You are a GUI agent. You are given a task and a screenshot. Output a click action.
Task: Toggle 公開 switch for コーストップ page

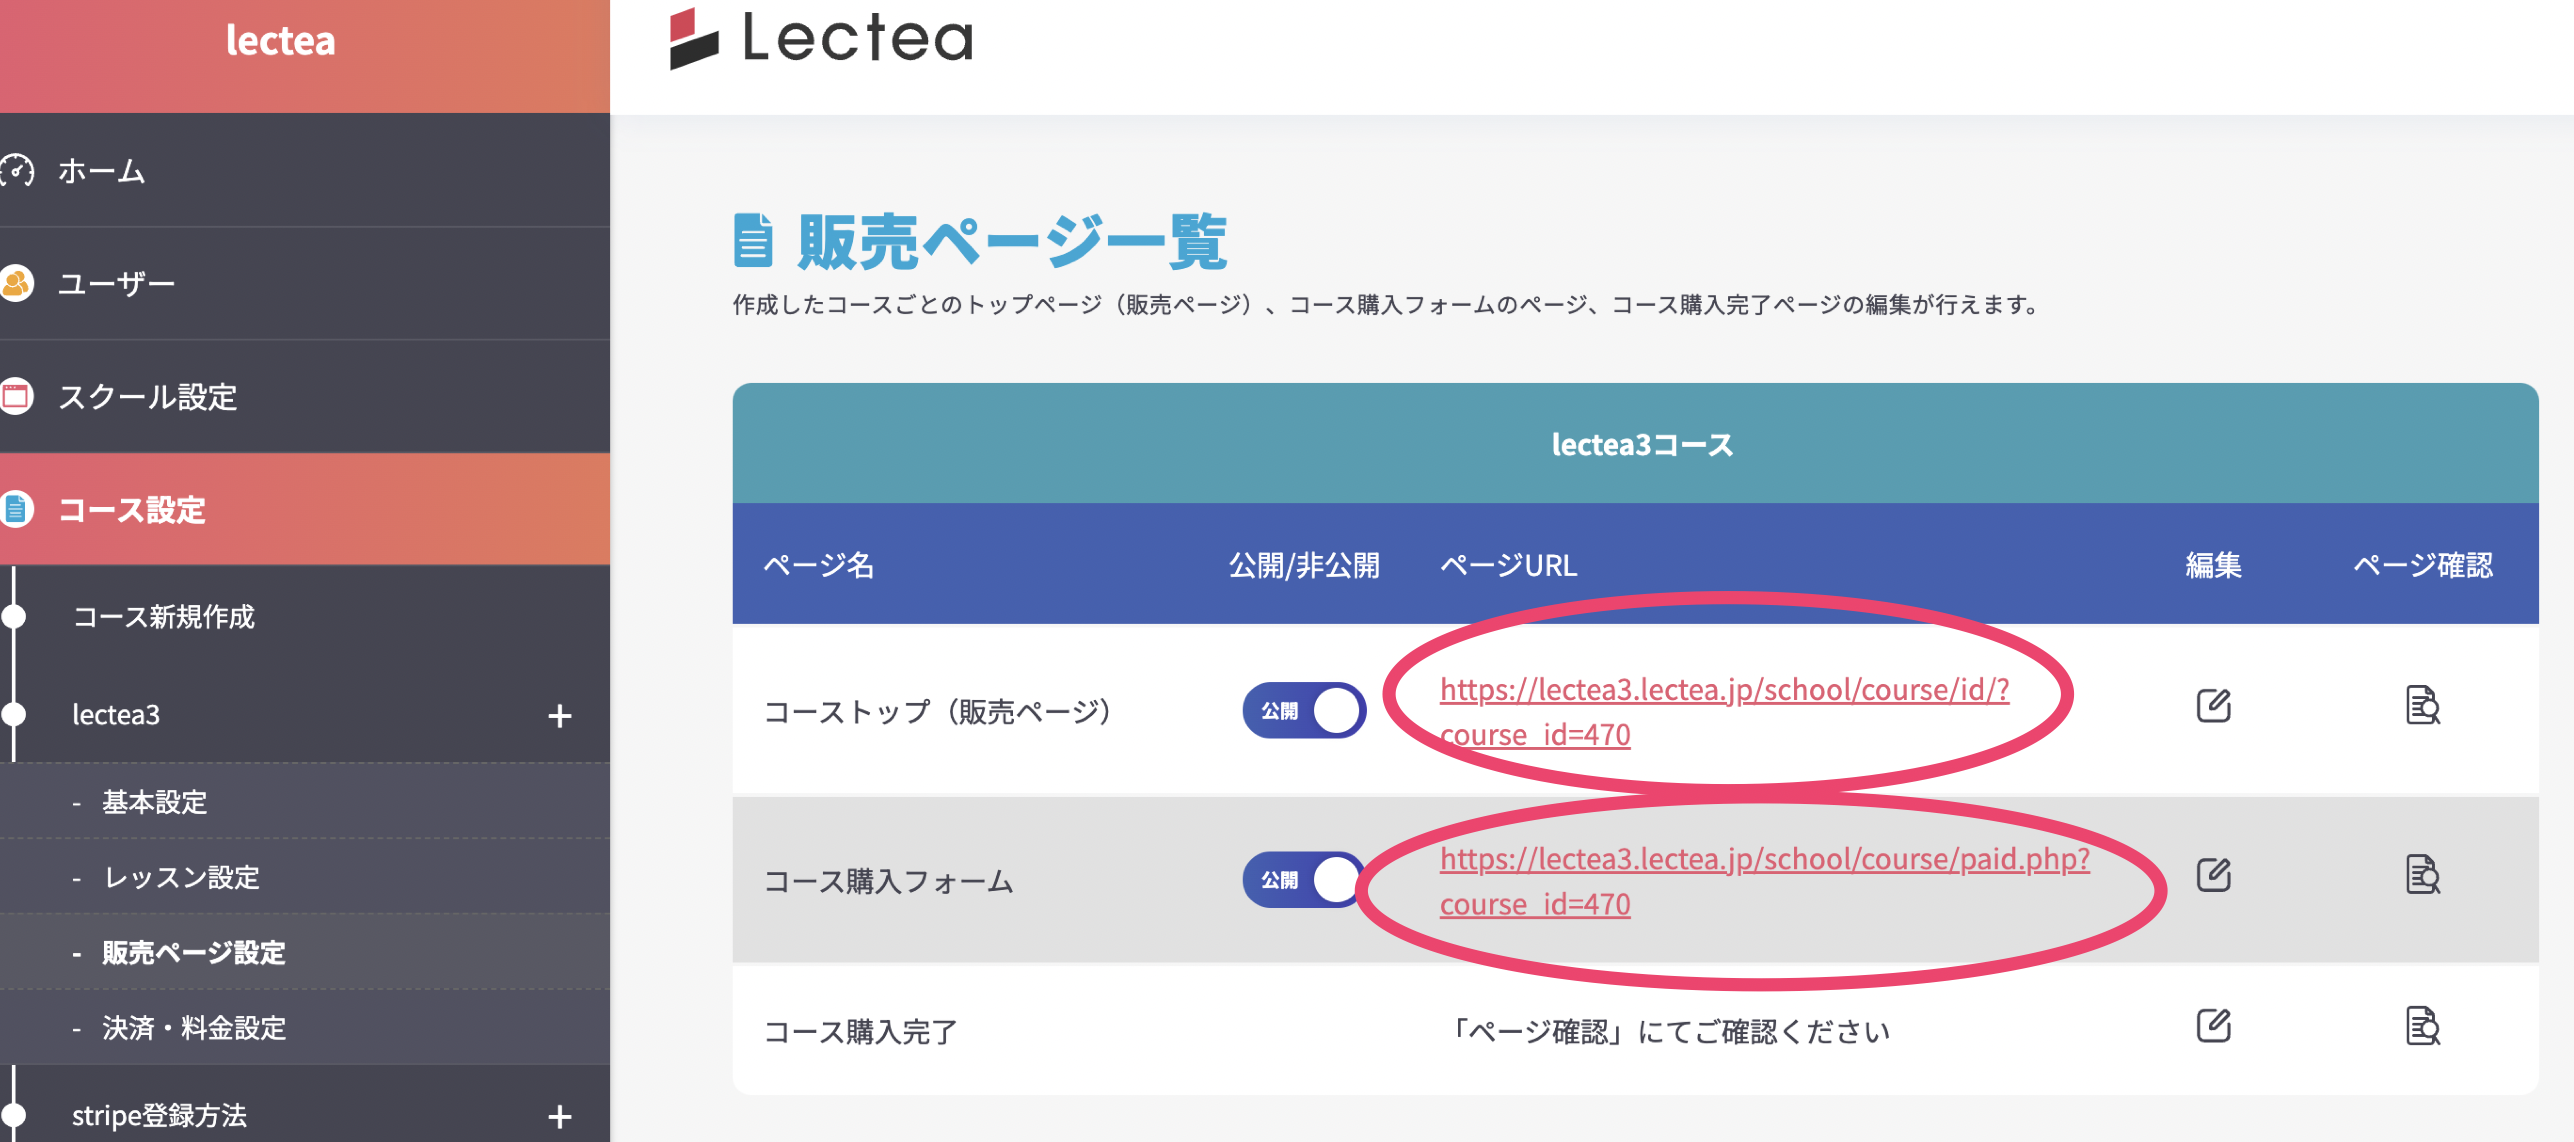(1303, 711)
